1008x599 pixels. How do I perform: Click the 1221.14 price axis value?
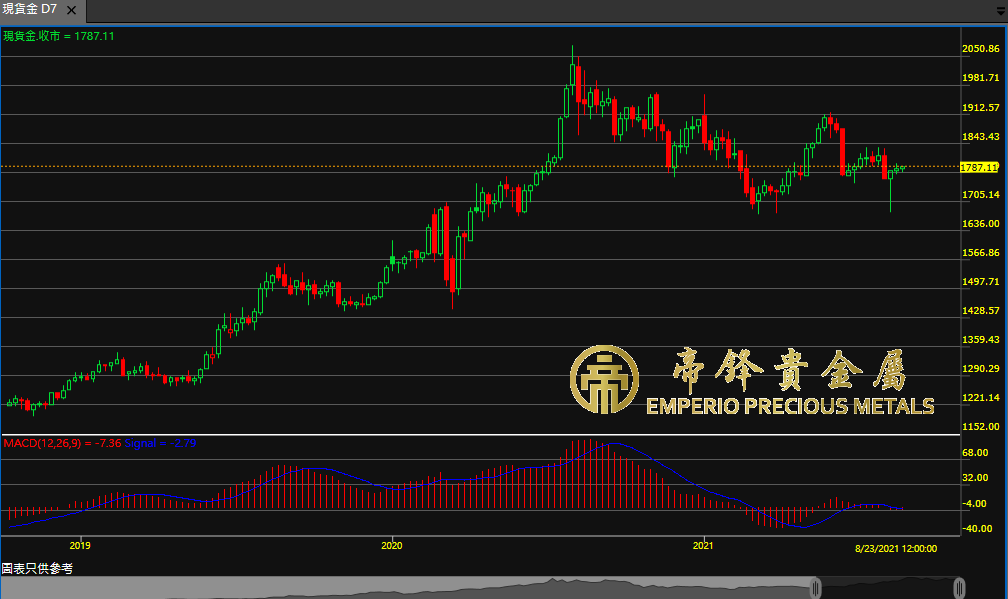click(x=980, y=397)
